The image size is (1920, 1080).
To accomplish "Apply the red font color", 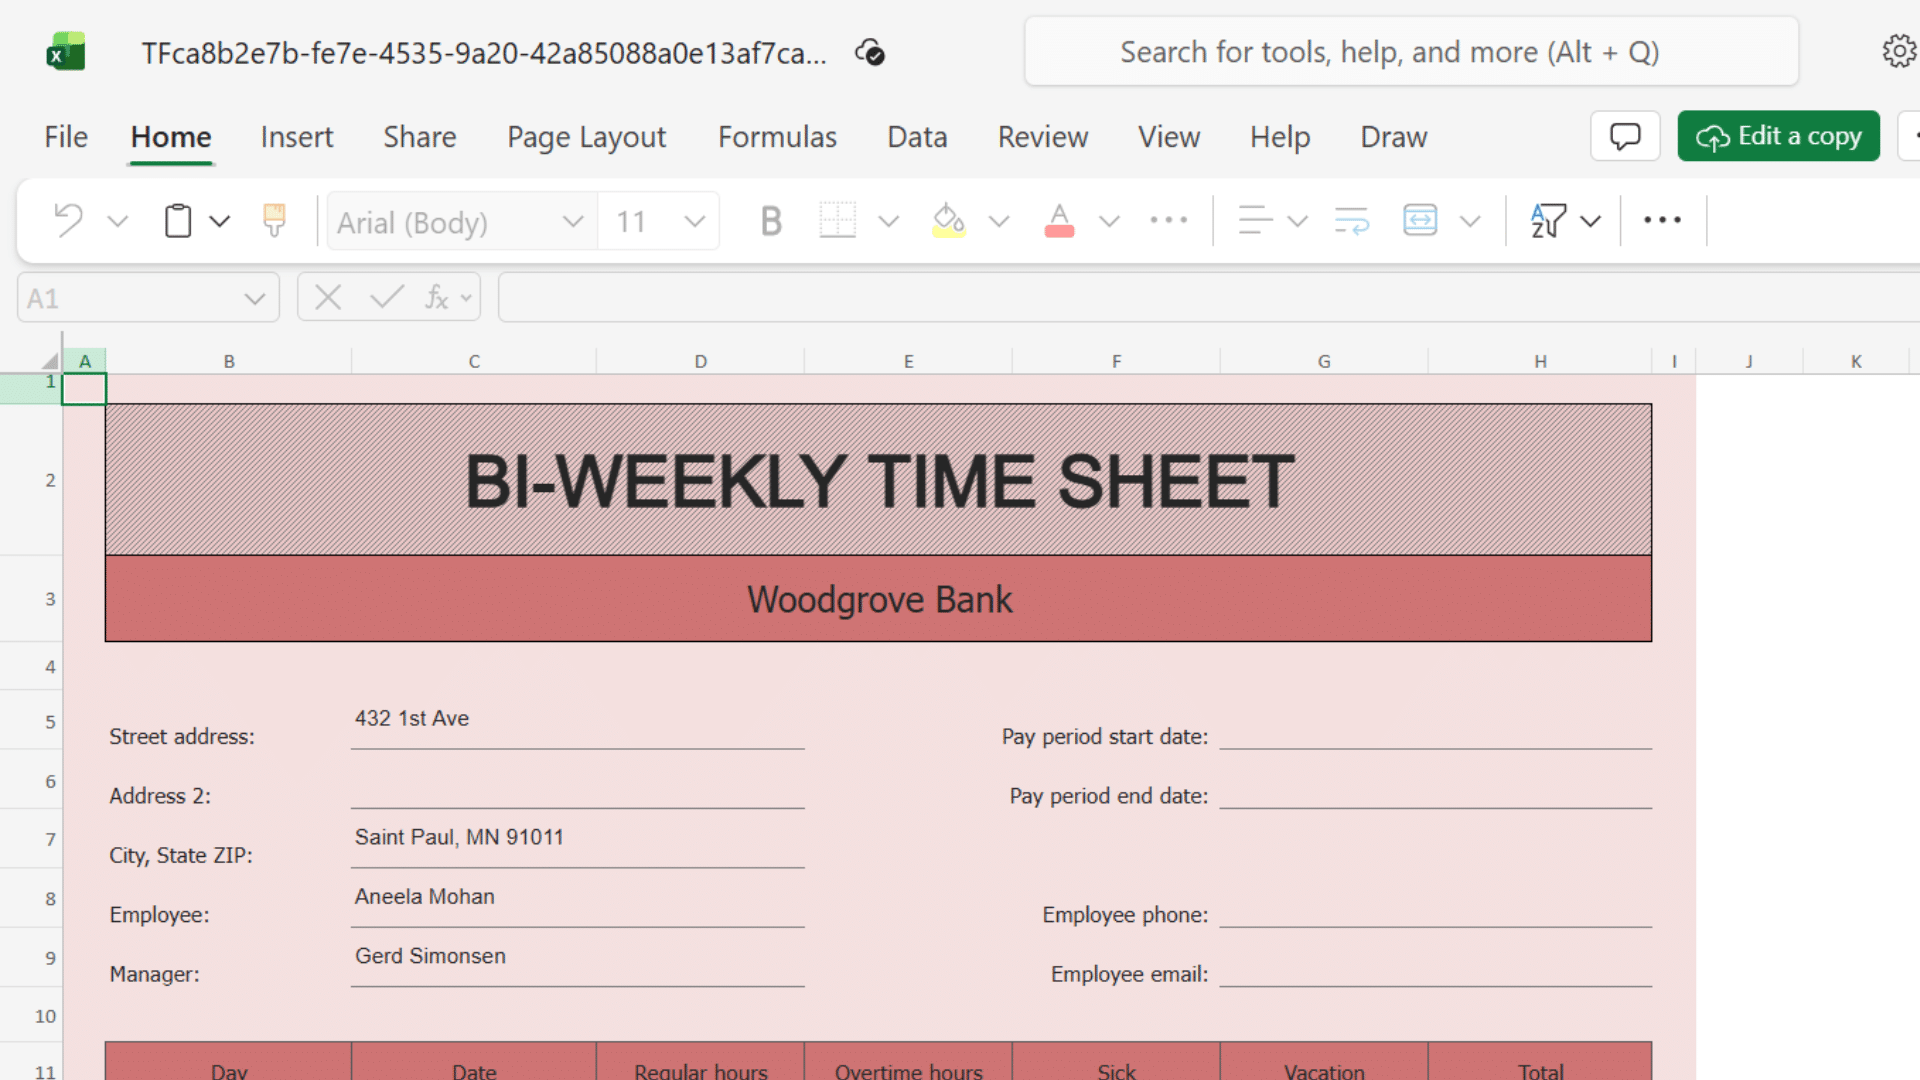I will [x=1059, y=220].
